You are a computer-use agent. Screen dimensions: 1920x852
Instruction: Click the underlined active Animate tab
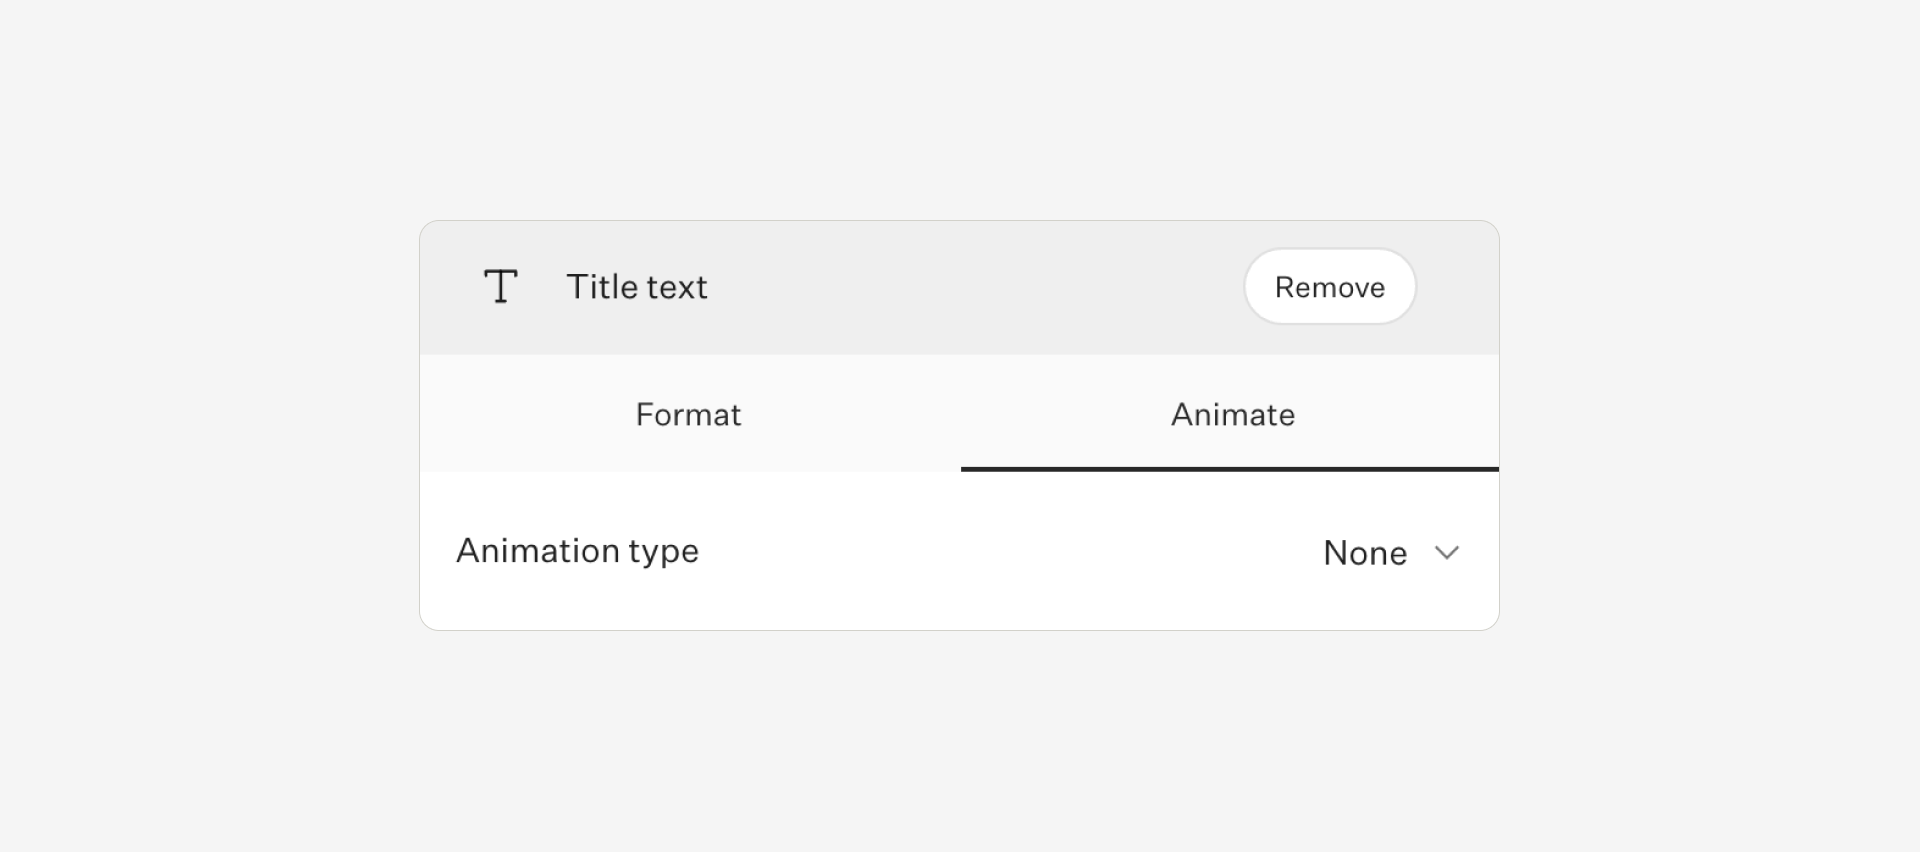1232,414
